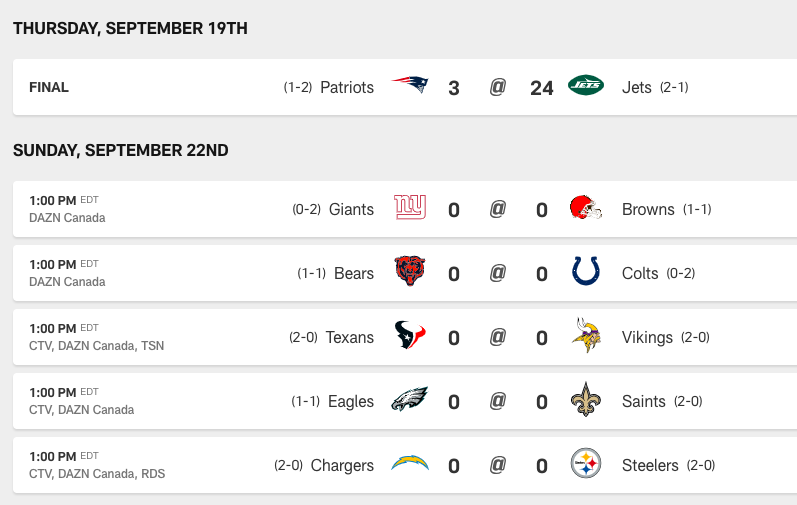This screenshot has width=797, height=505.
Task: Open the Chargers team name link
Action: coord(342,465)
